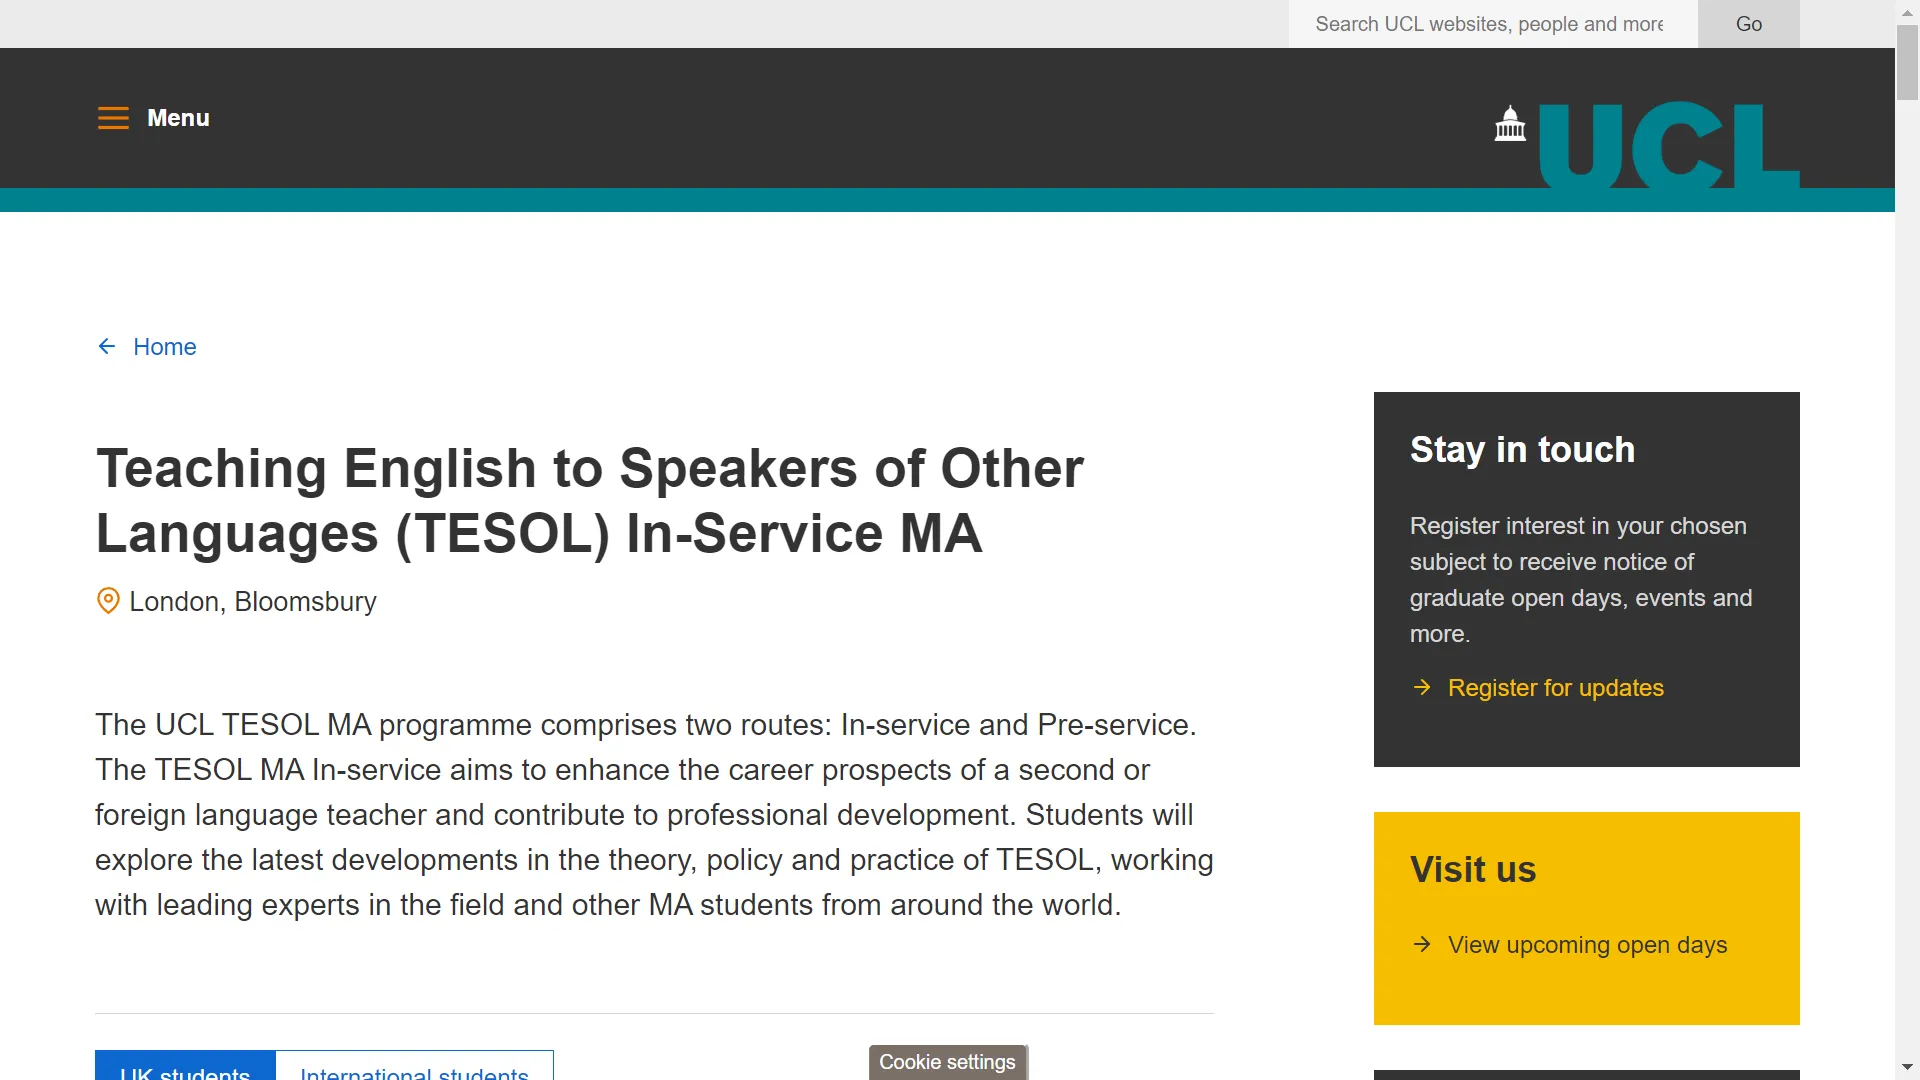
Task: Click the yellow arrow beside Register for updates
Action: point(1422,687)
